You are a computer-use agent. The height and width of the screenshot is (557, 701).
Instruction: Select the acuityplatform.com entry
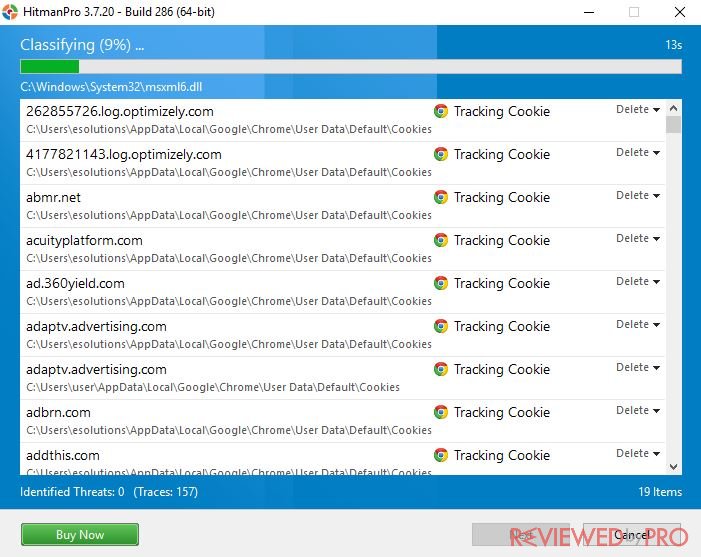(342, 249)
